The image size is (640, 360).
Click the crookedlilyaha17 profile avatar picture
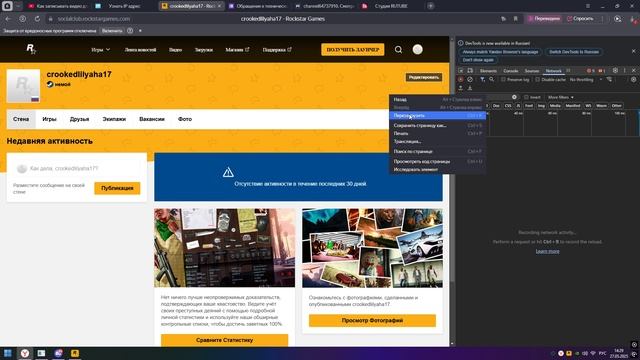click(x=23, y=86)
